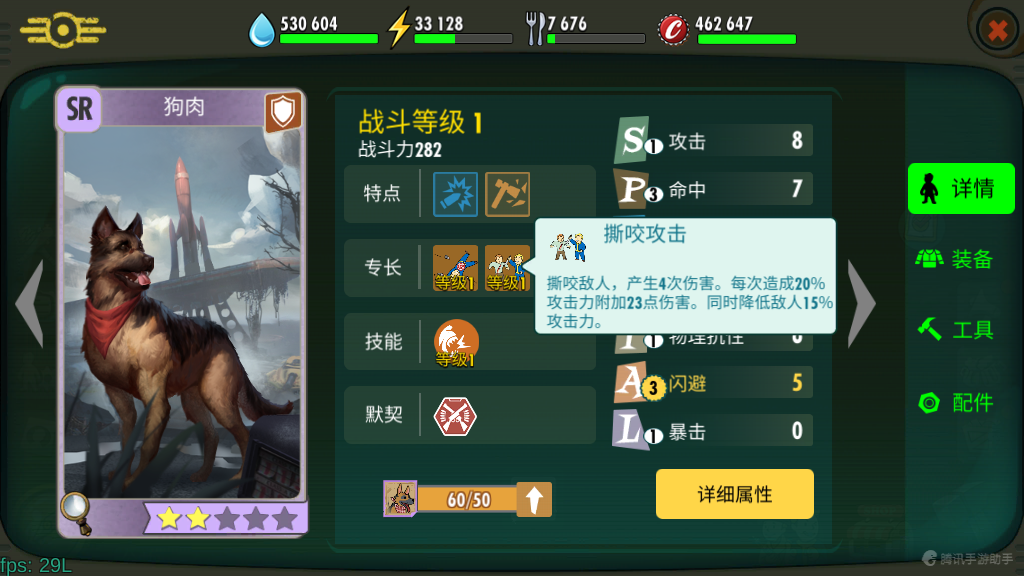Click the blue explosion trait icon

pos(455,194)
